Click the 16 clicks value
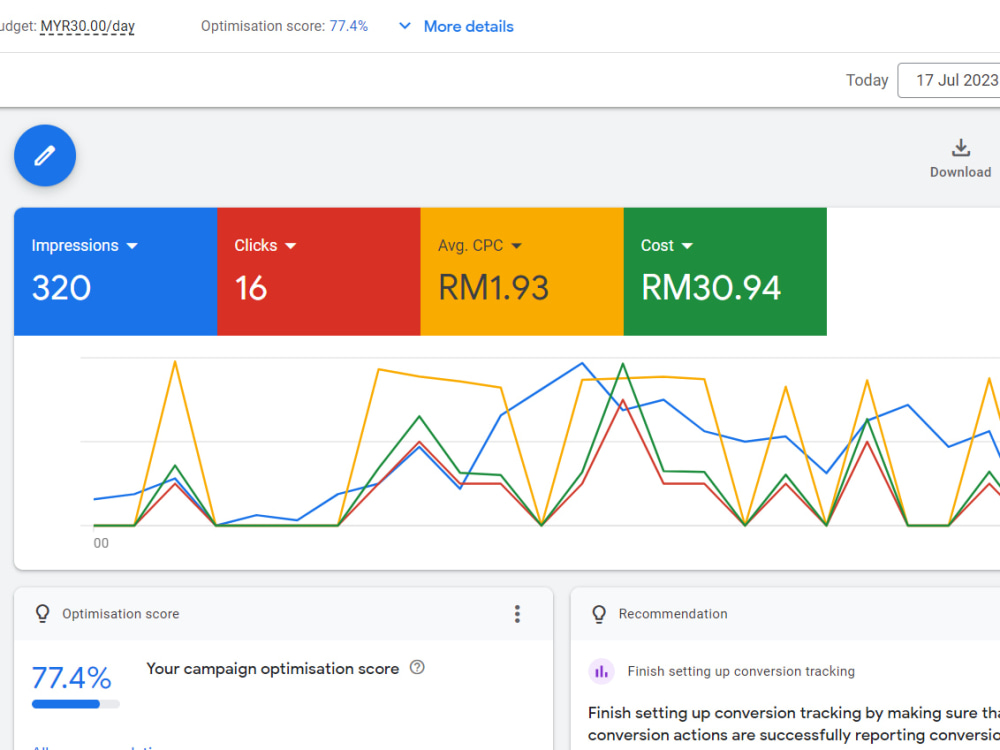This screenshot has width=1000, height=750. pyautogui.click(x=251, y=288)
